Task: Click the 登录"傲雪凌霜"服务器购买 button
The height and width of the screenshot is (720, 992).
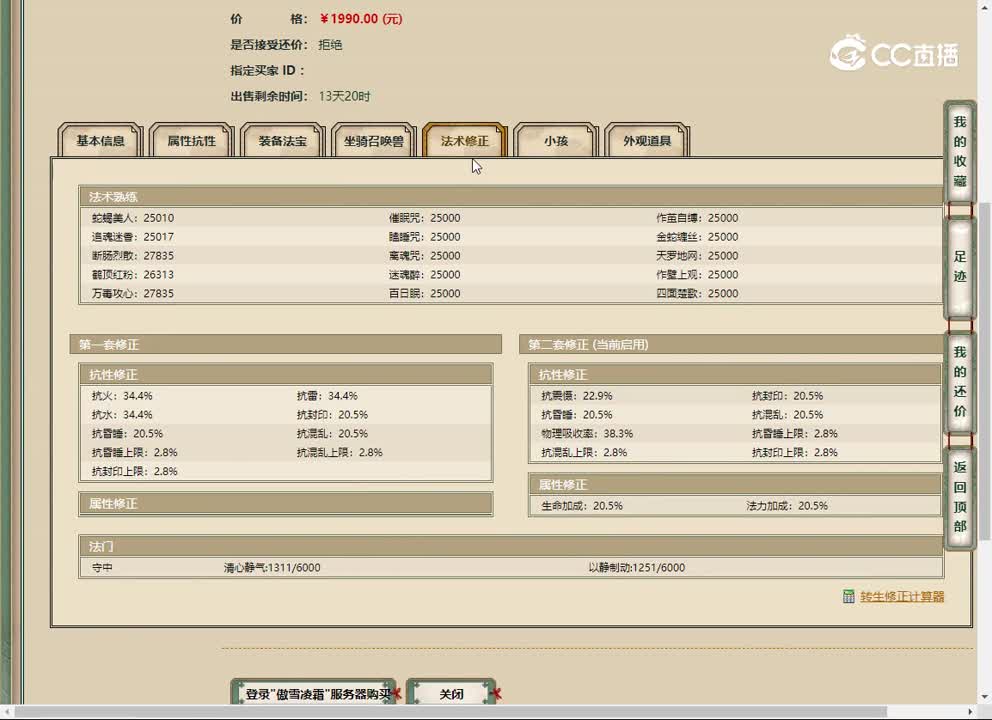Action: coord(312,693)
